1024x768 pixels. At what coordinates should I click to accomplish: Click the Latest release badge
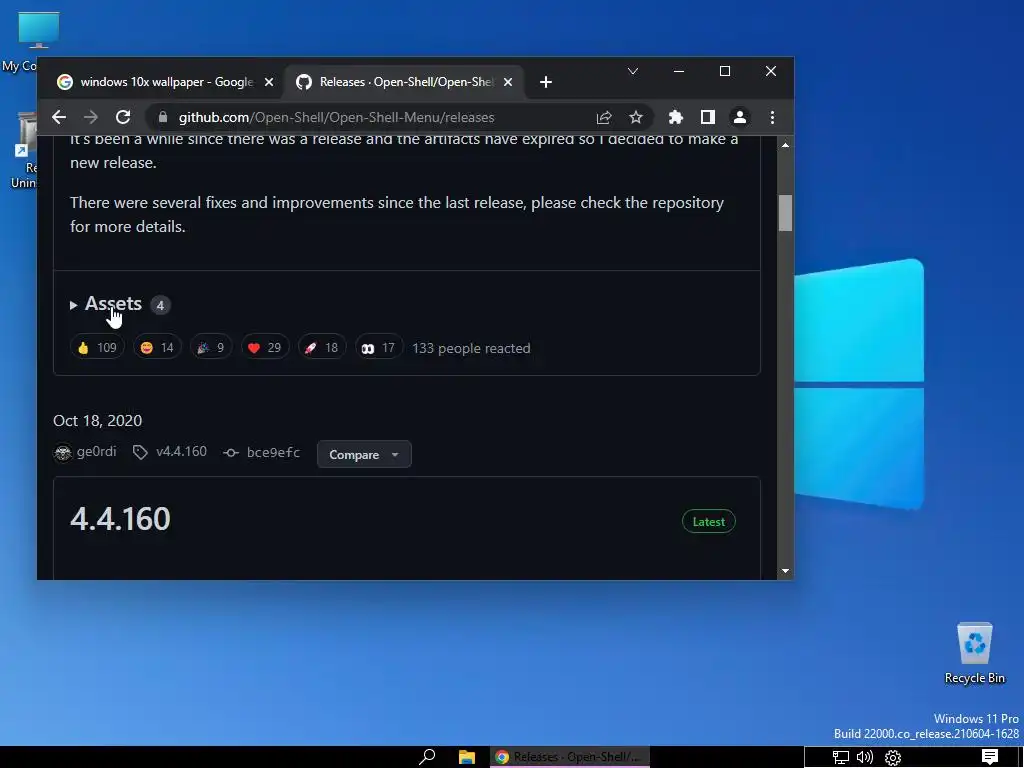[709, 522]
